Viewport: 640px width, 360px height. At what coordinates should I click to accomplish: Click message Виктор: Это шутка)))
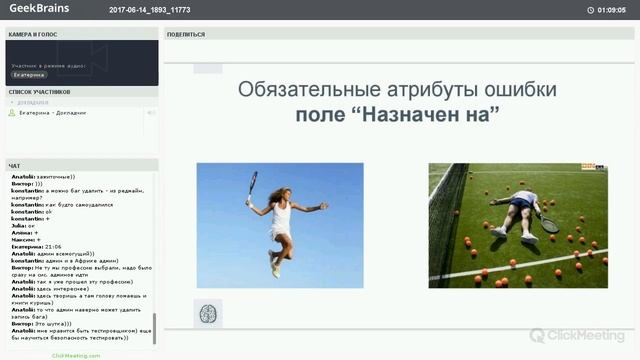(x=41, y=324)
